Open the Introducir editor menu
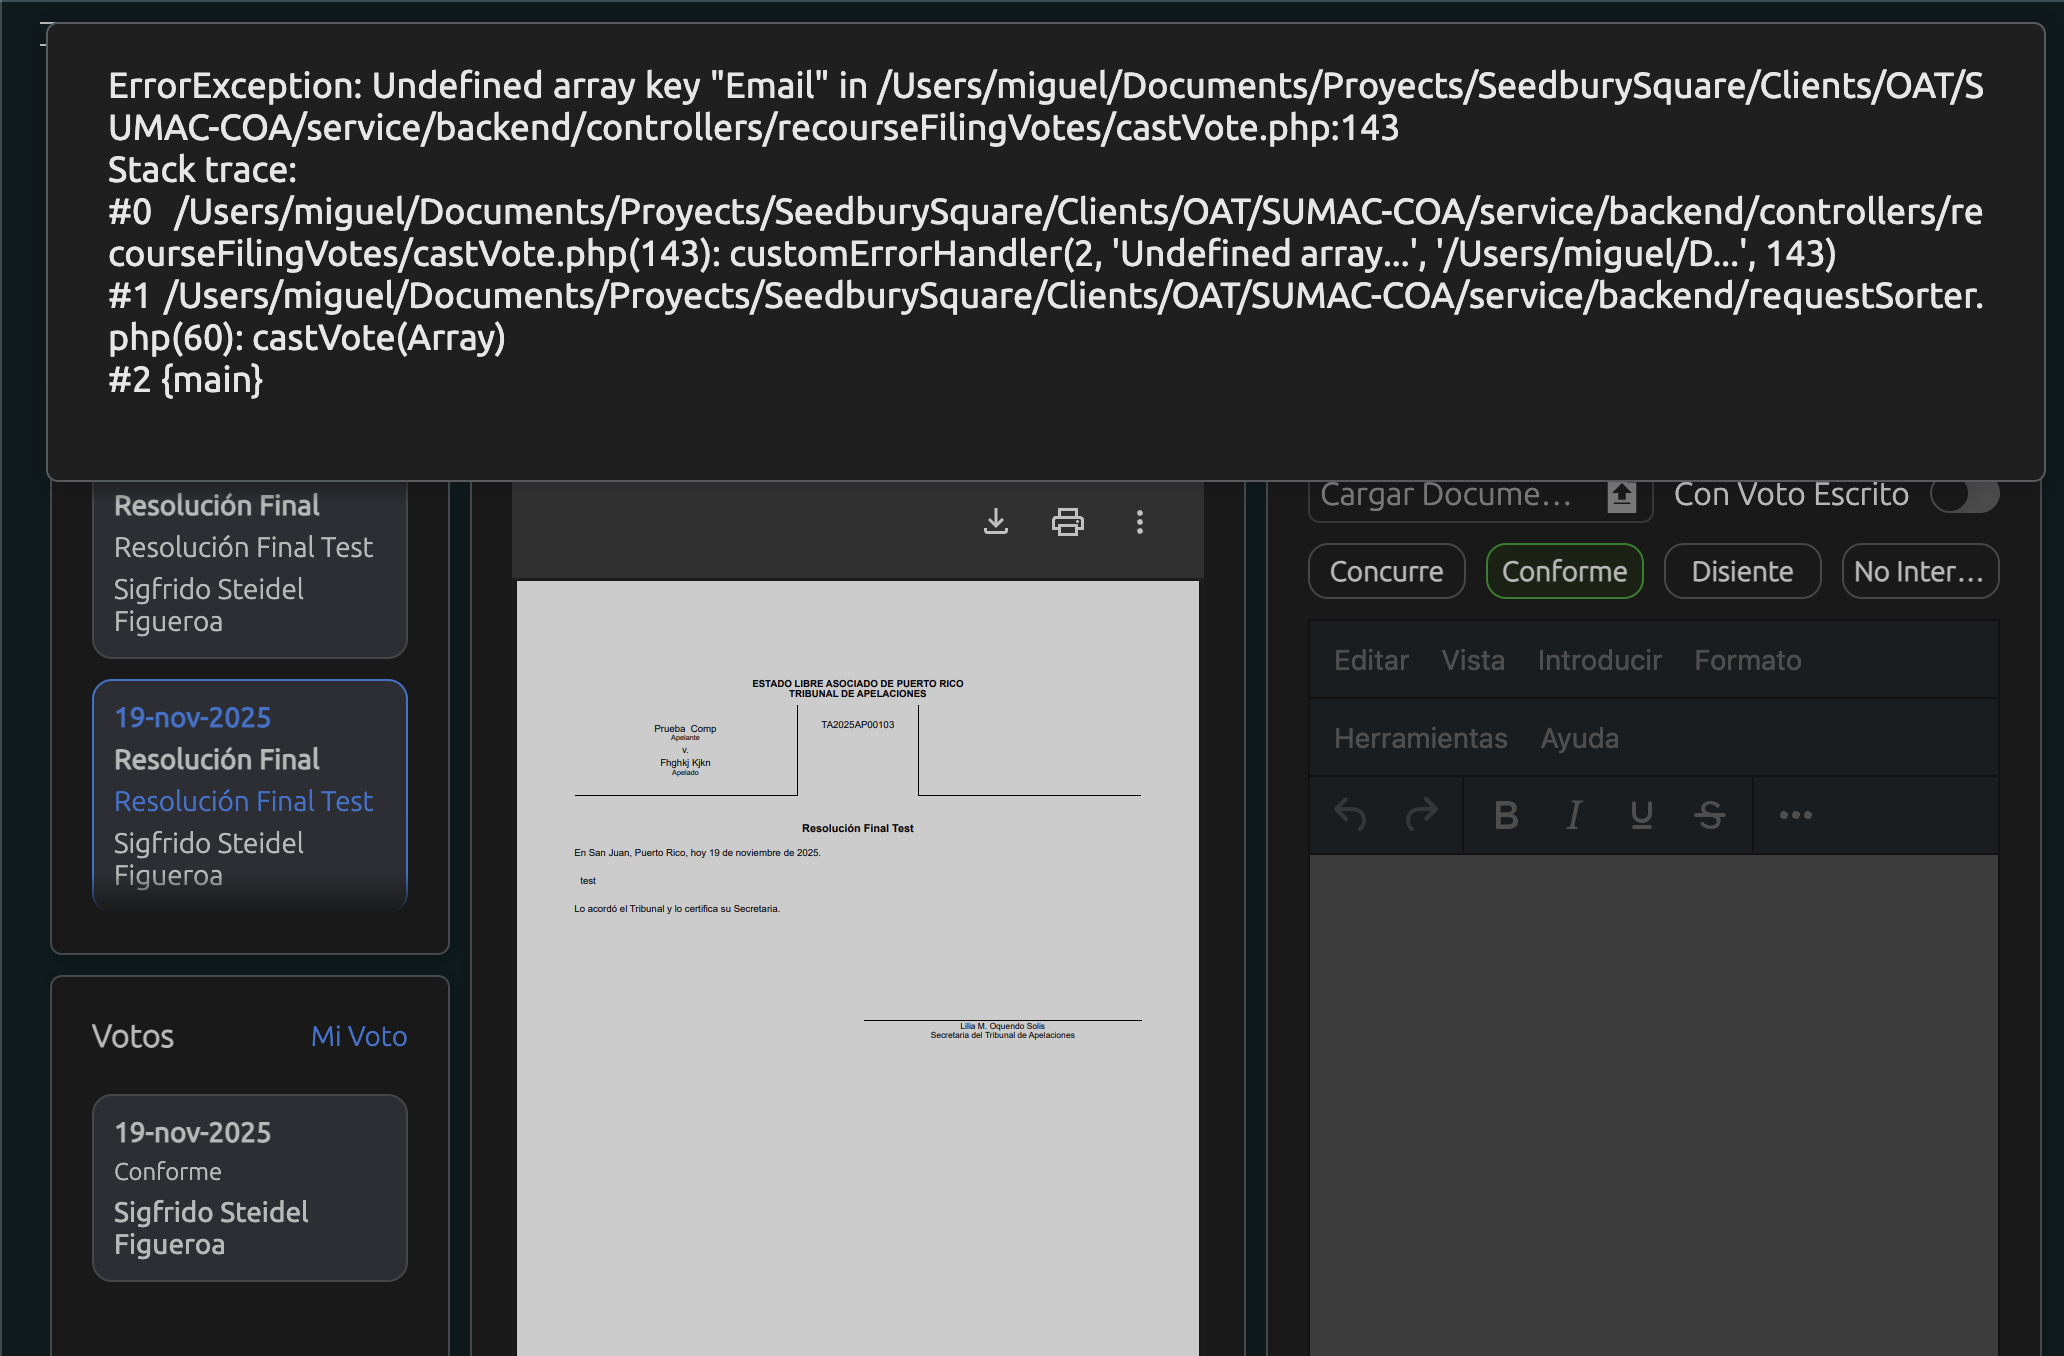Screen dimensions: 2064x1356 [1599, 660]
